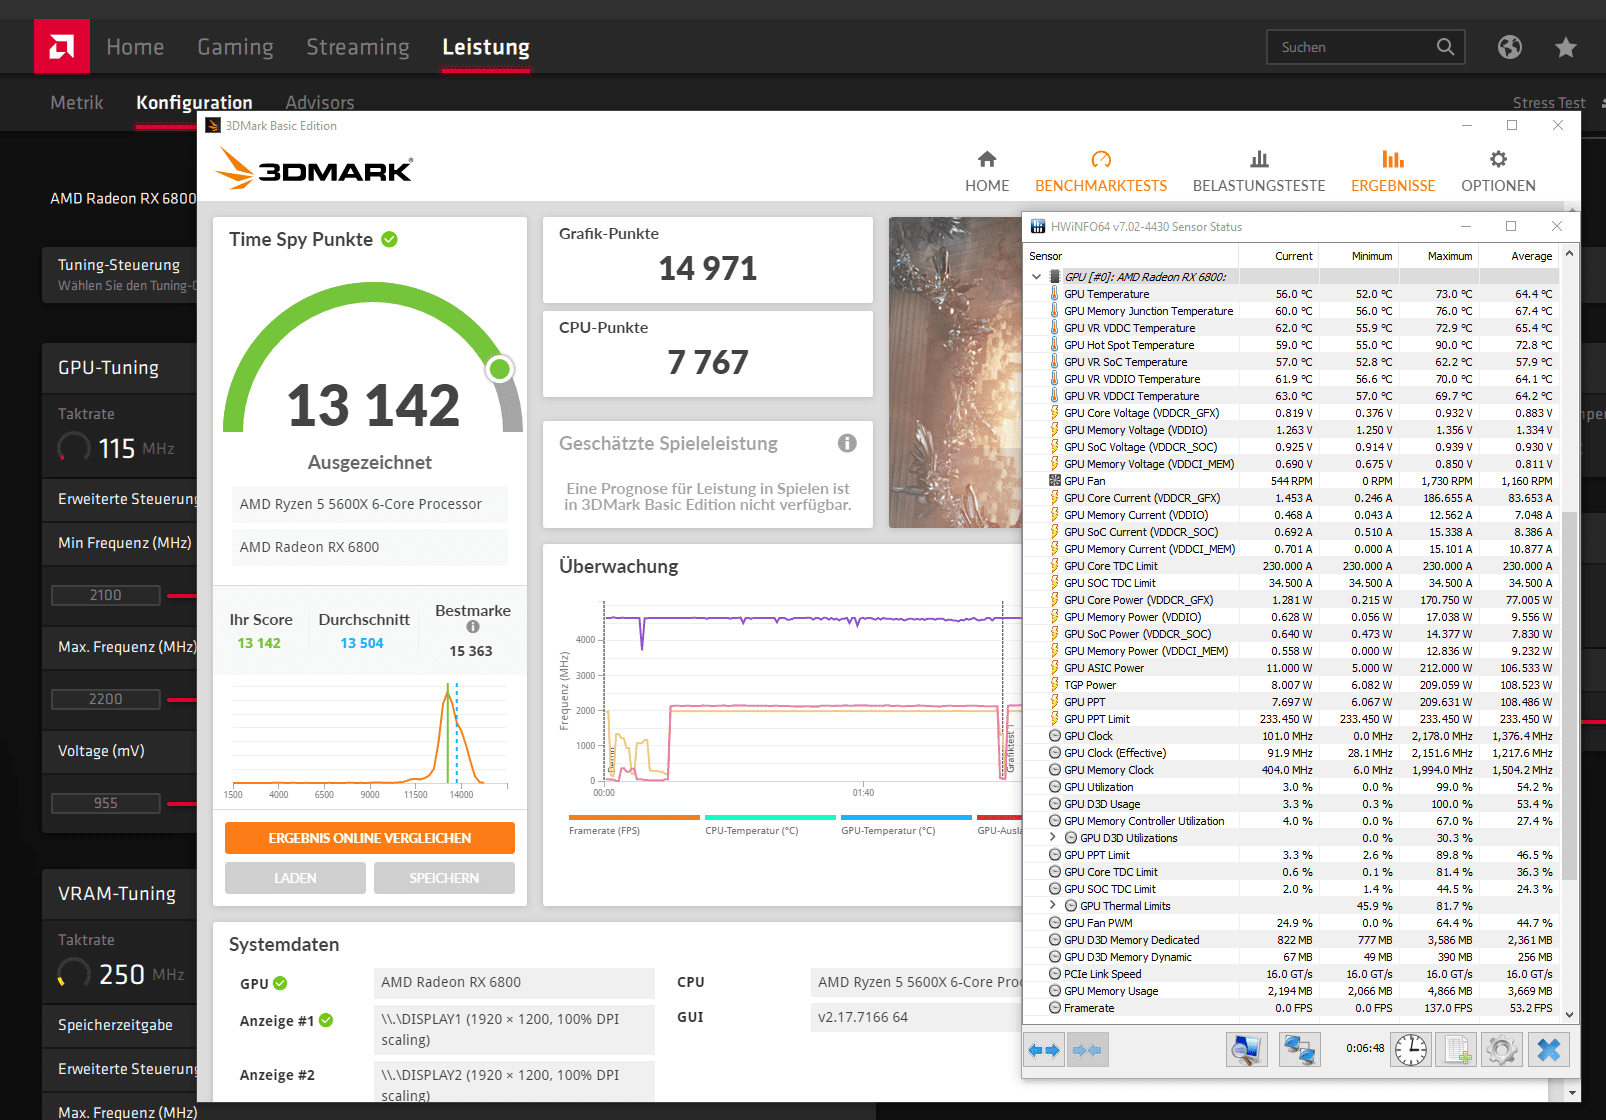This screenshot has width=1606, height=1120.
Task: Select the GPU Hot Spot Temperature row
Action: [x=1292, y=345]
